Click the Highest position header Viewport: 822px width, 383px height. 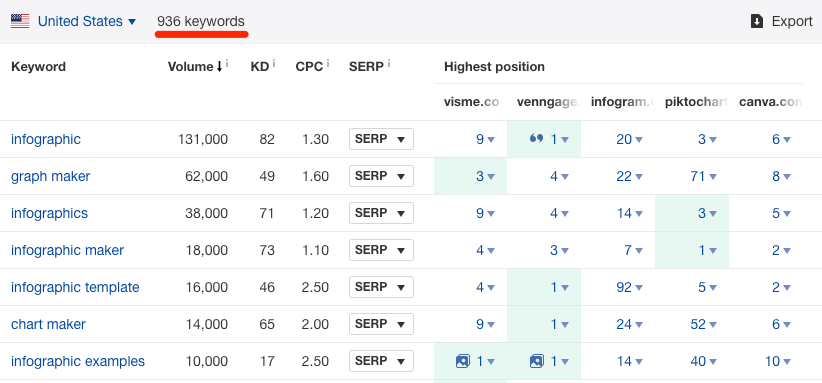click(x=494, y=67)
